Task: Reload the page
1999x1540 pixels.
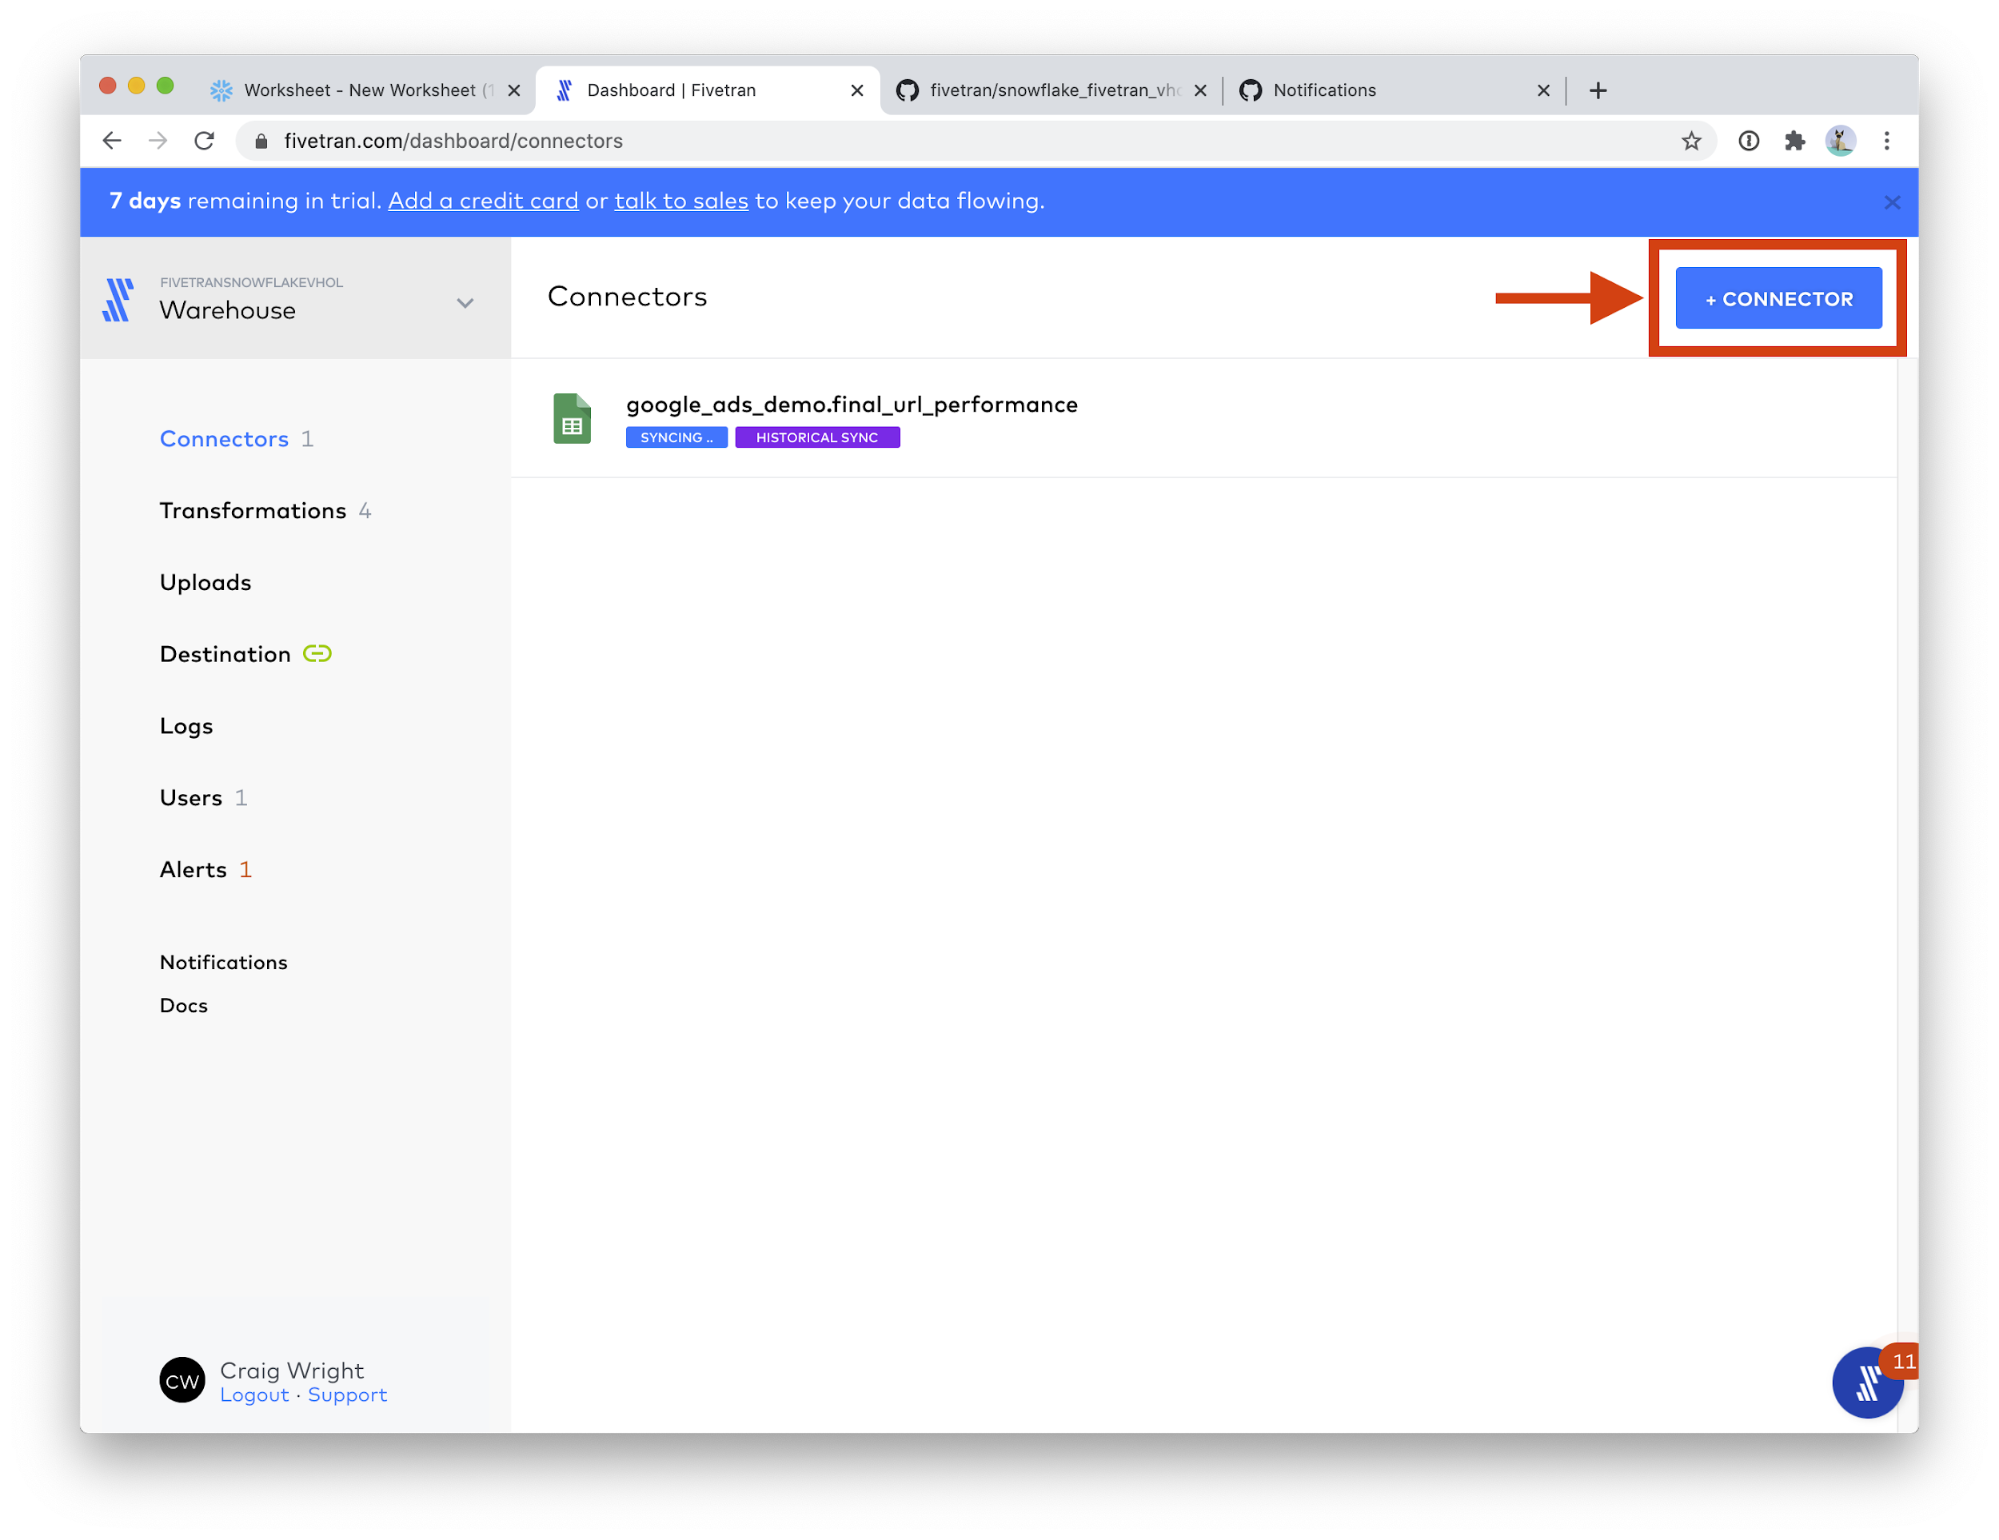Action: (205, 141)
